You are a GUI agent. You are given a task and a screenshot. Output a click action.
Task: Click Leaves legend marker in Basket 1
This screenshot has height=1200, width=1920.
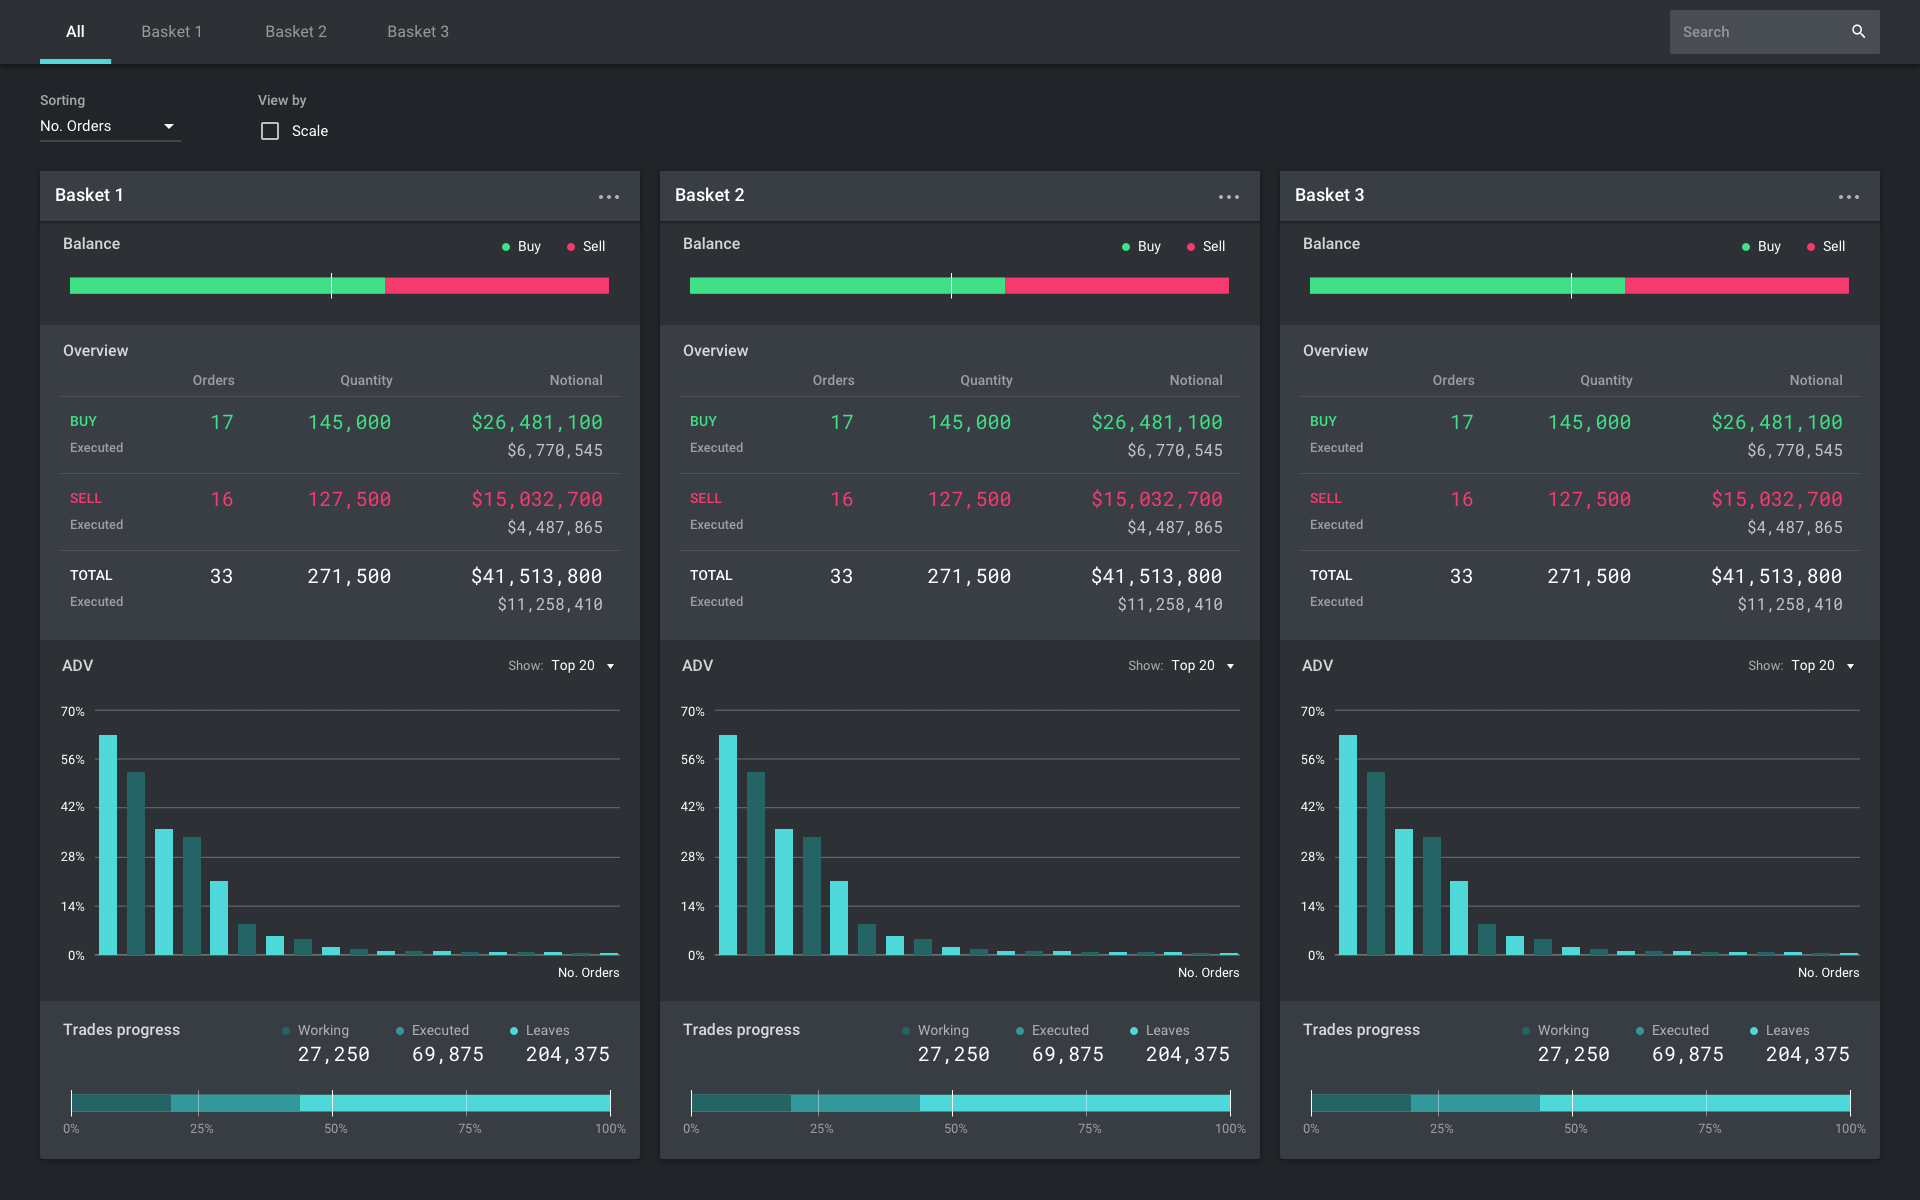tap(514, 1031)
